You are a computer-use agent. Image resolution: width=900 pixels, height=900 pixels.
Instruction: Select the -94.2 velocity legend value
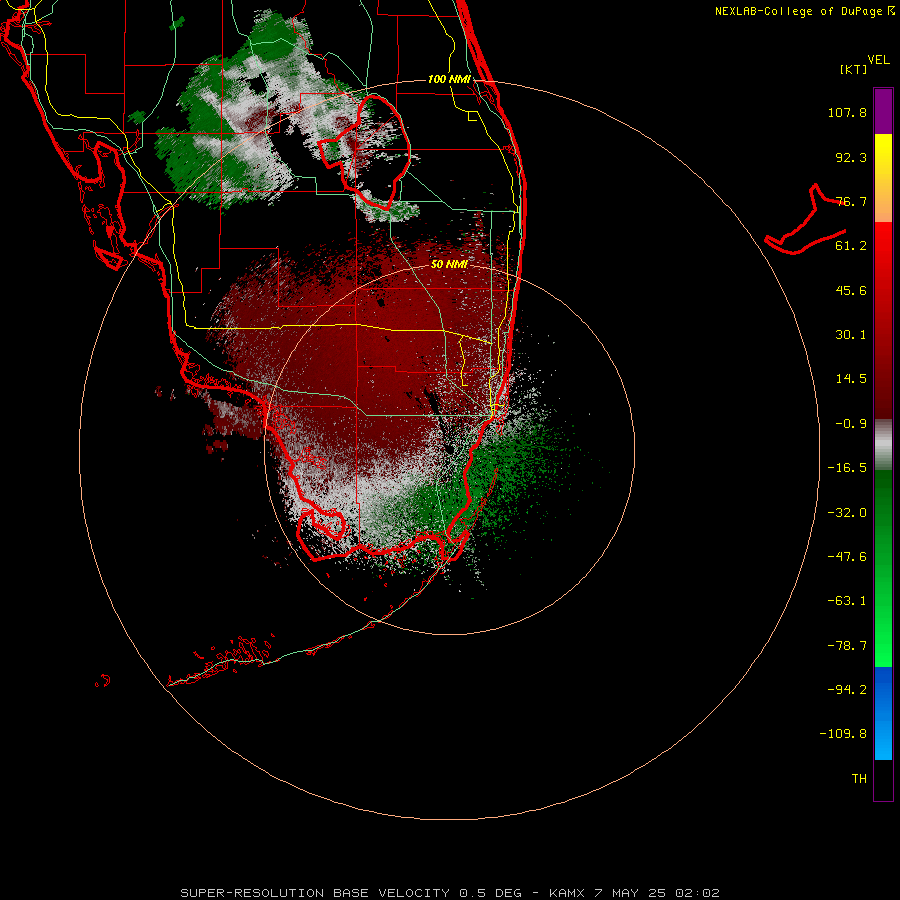click(847, 690)
